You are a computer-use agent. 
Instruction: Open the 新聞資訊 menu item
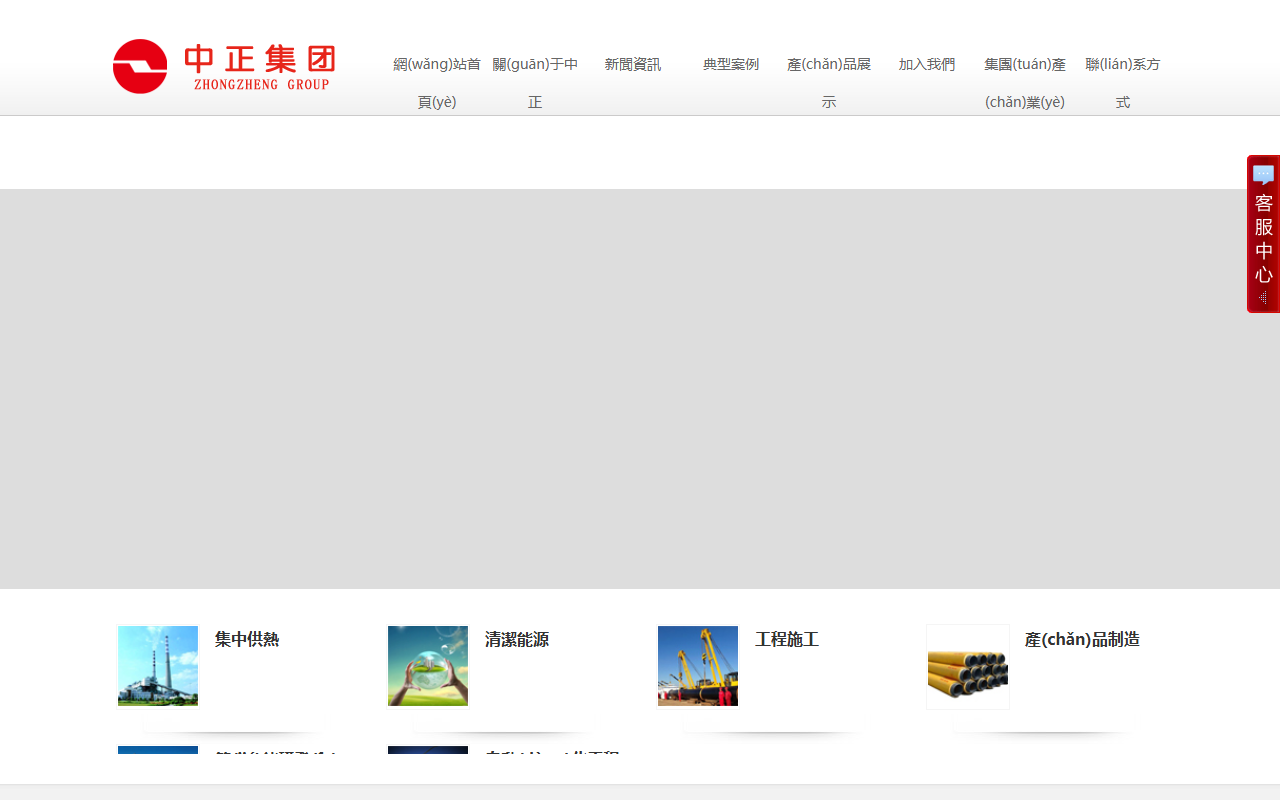click(633, 65)
